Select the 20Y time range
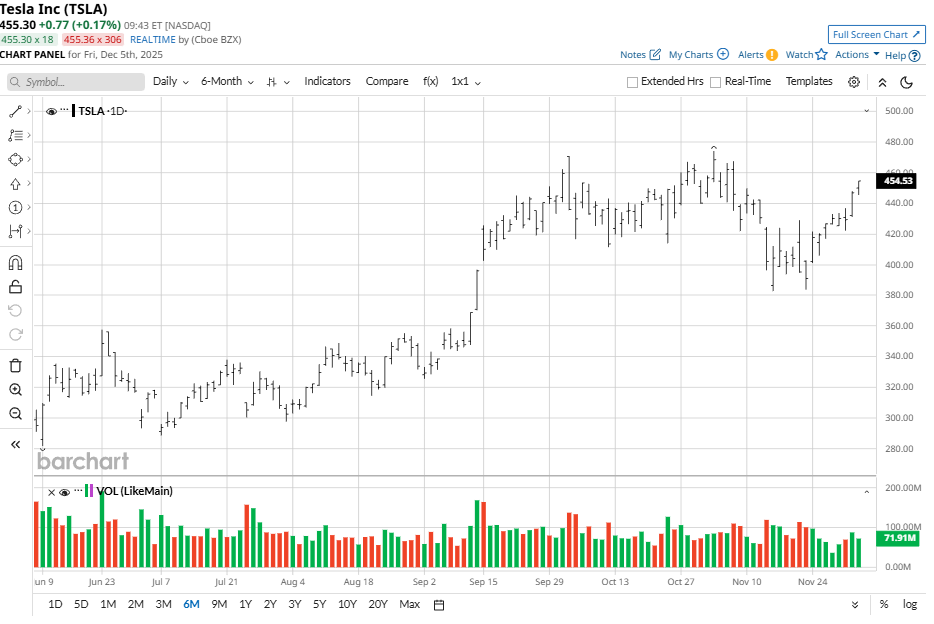This screenshot has height=624, width=934. (x=378, y=604)
